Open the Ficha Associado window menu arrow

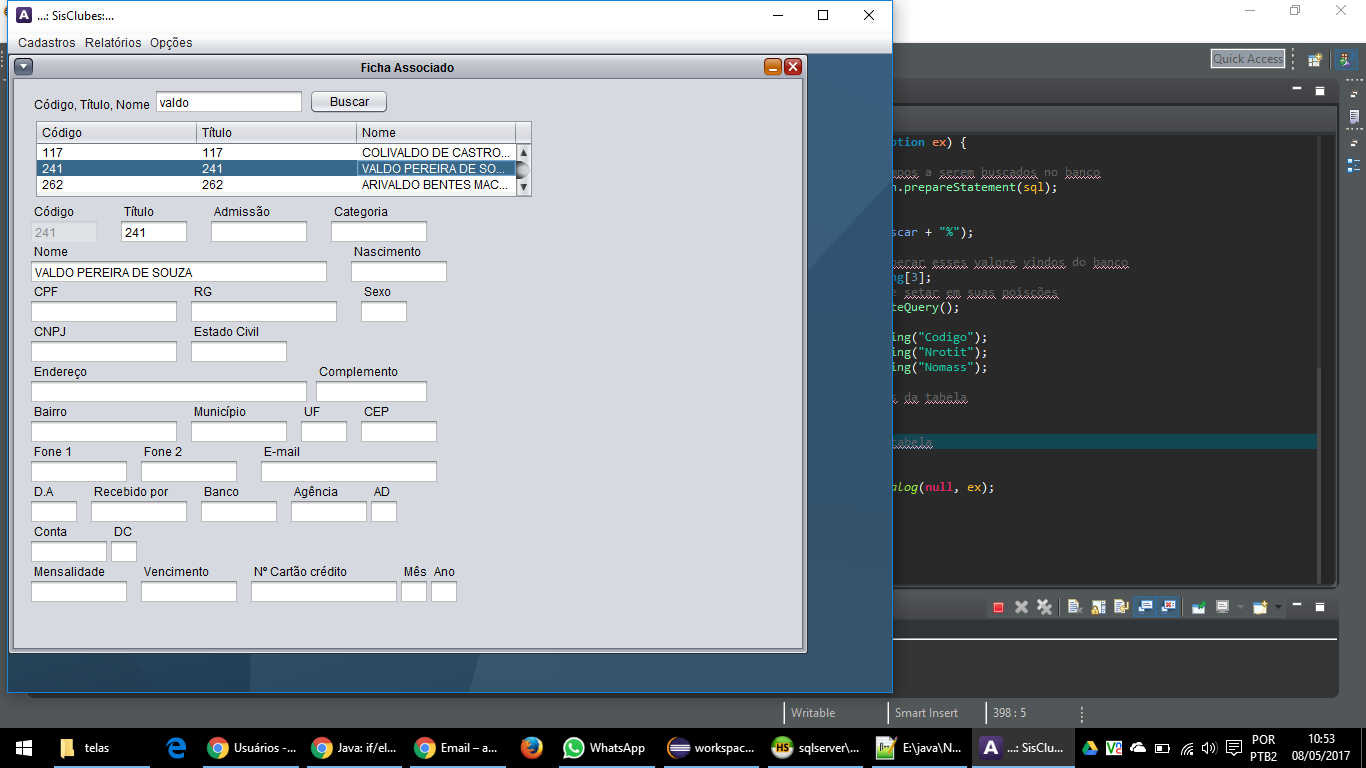pos(24,67)
